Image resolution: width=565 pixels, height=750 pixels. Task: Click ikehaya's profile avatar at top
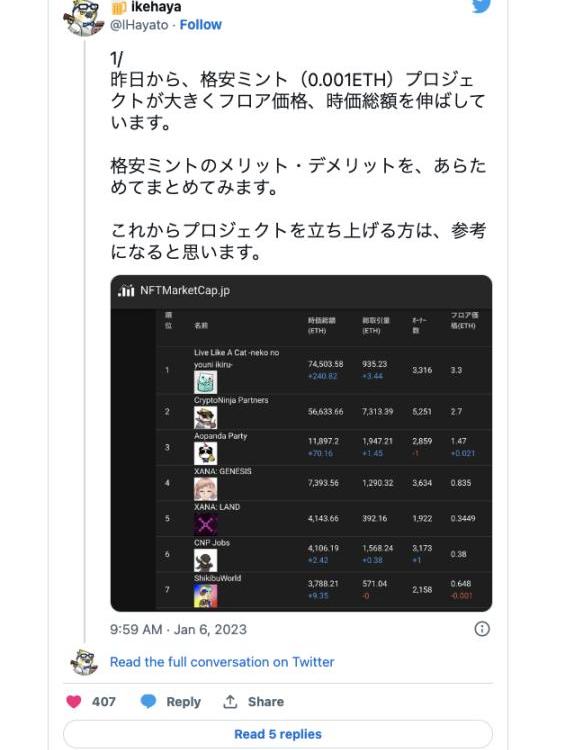pyautogui.click(x=84, y=18)
